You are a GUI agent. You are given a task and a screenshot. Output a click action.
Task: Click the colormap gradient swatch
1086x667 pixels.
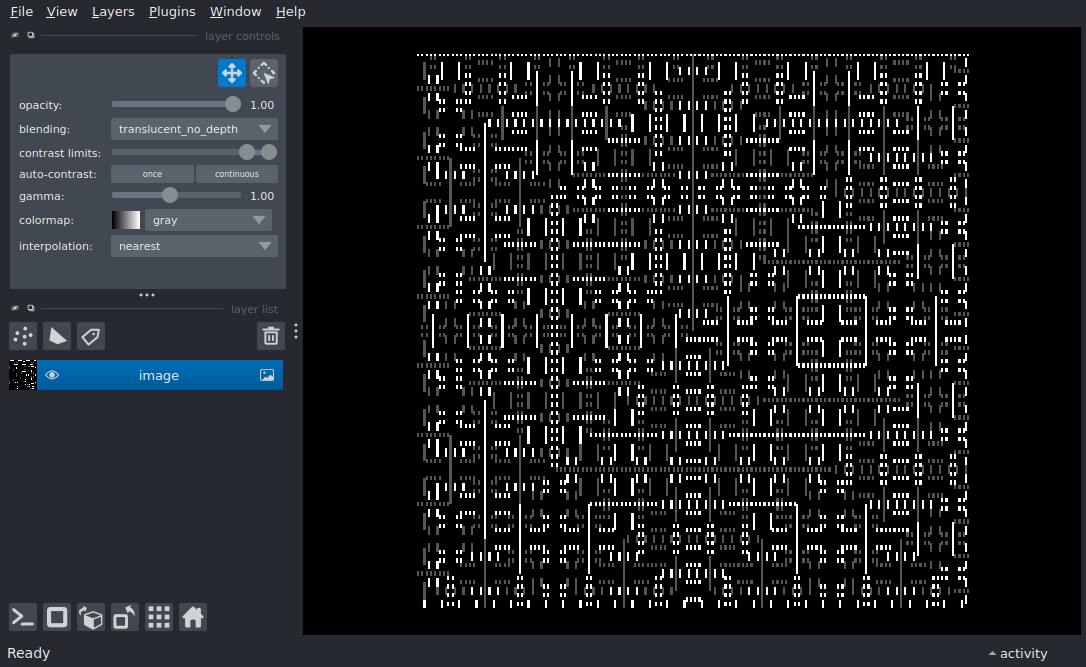(x=126, y=220)
